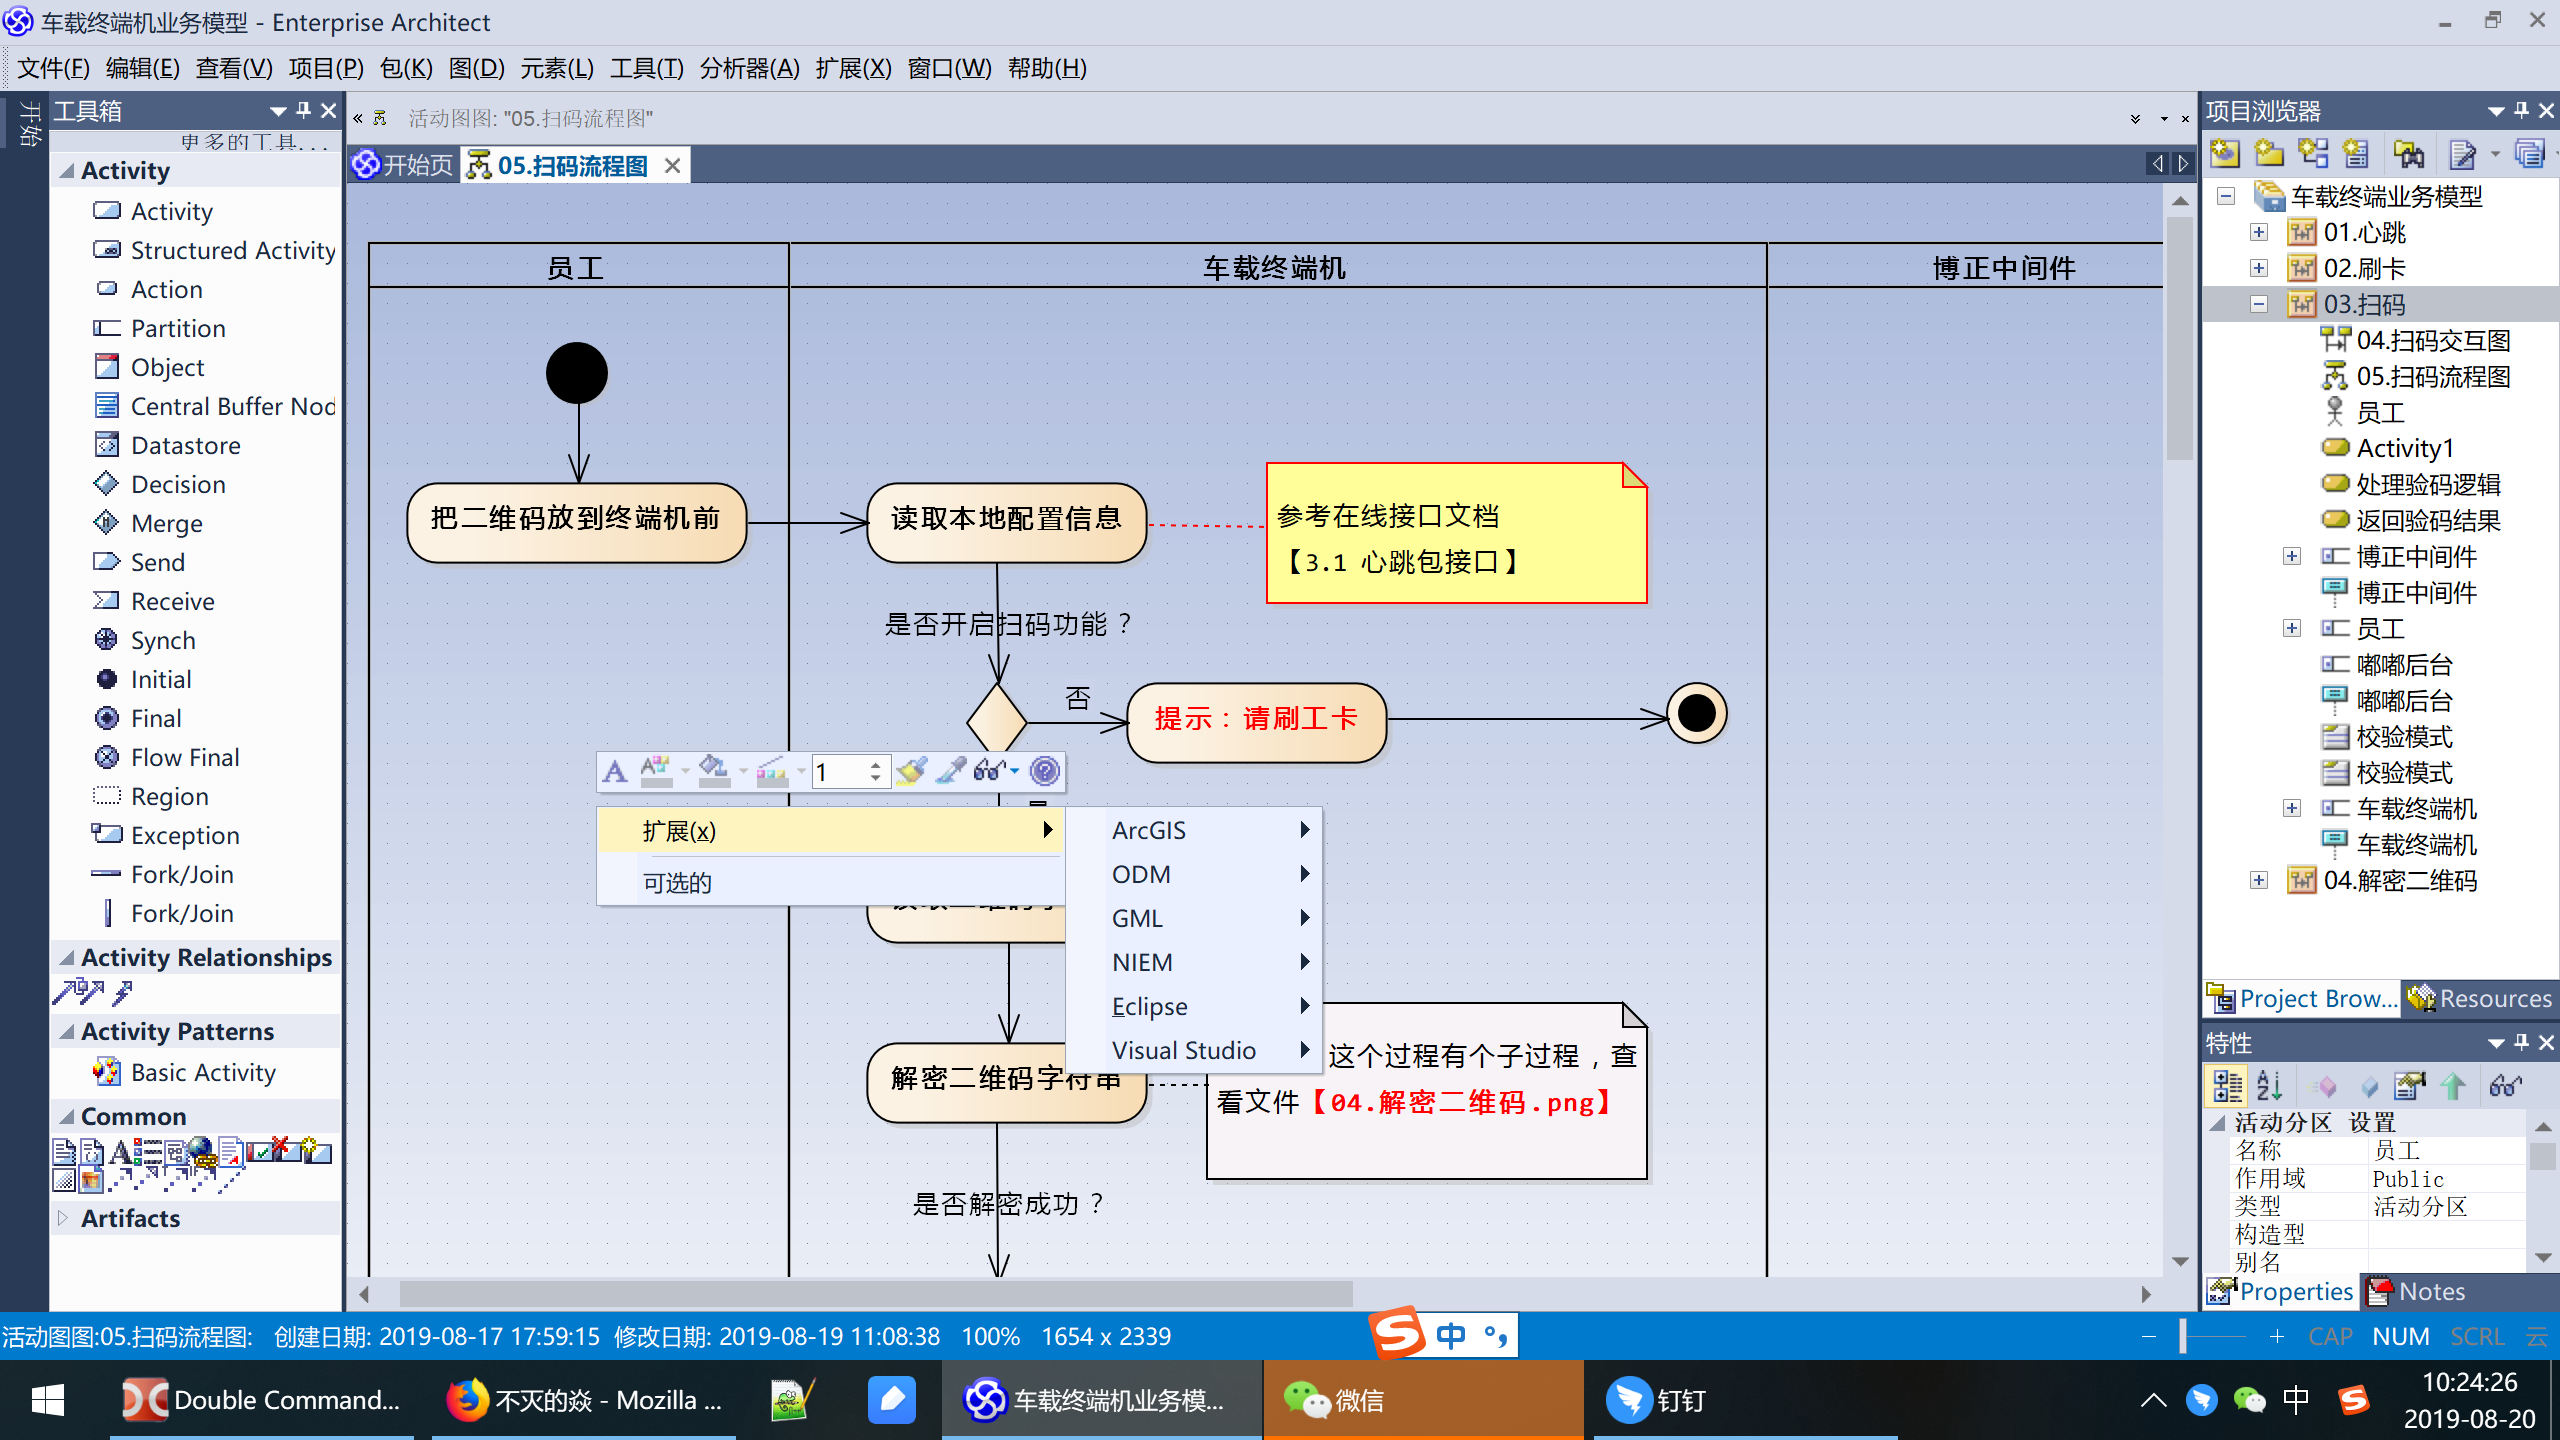Screen dimensions: 2560x1440
Task: Open the 文件(F) menu
Action: click(53, 68)
